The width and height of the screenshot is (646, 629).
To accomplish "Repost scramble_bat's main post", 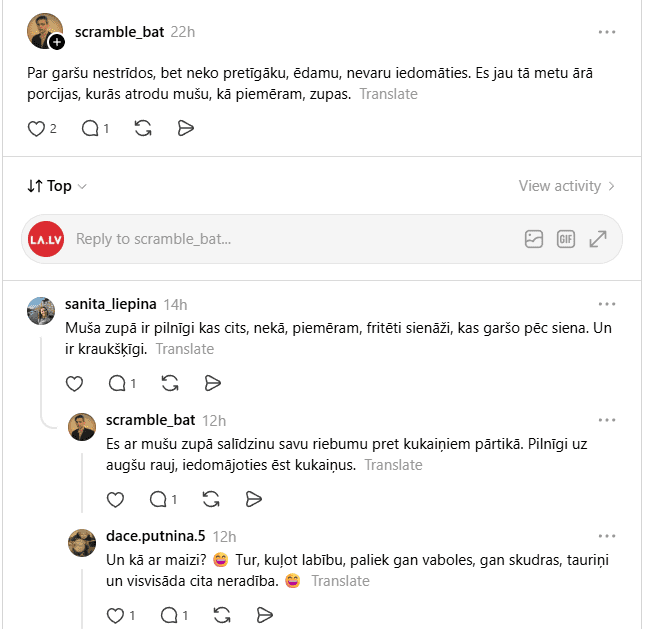I will [x=143, y=128].
